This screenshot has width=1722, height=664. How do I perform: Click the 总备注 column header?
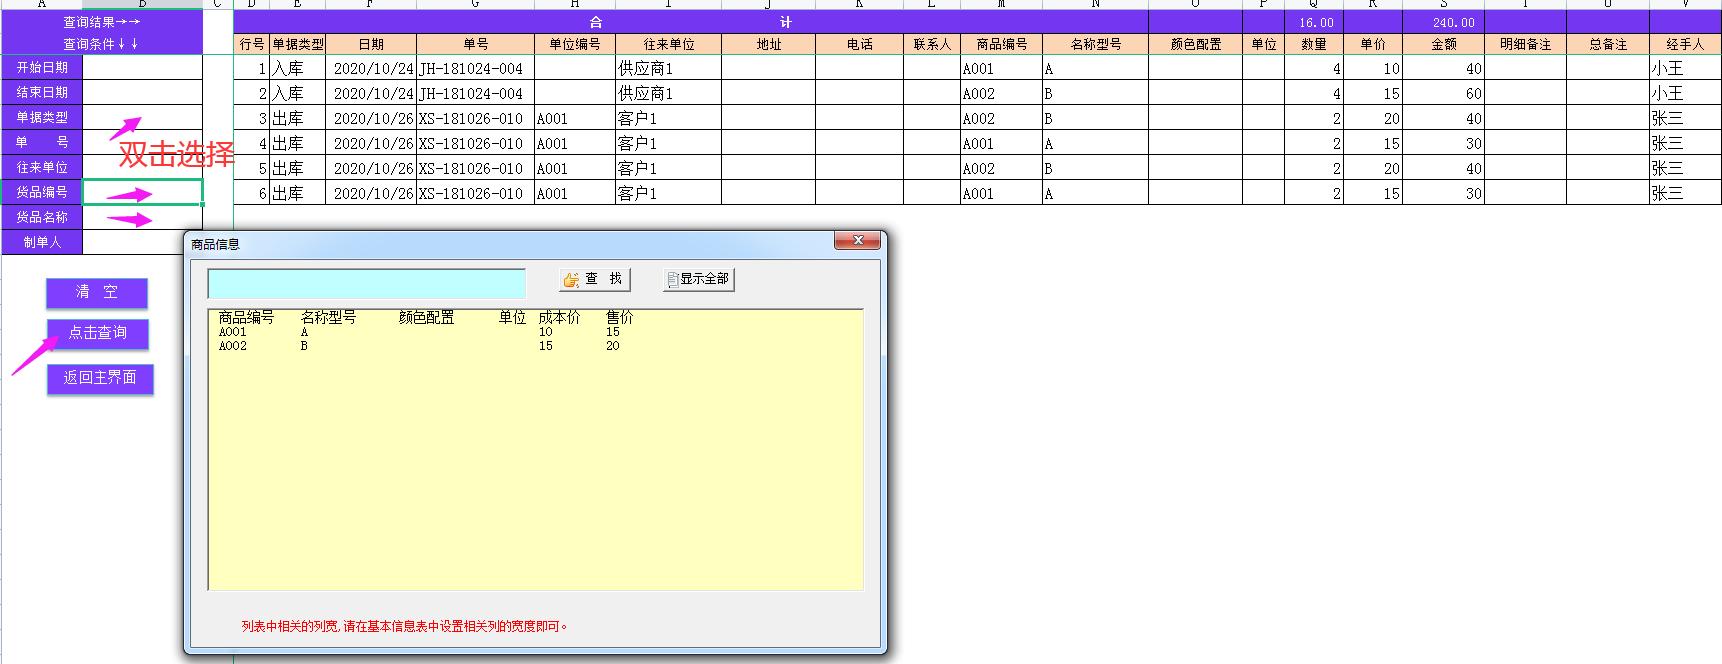click(x=1608, y=44)
